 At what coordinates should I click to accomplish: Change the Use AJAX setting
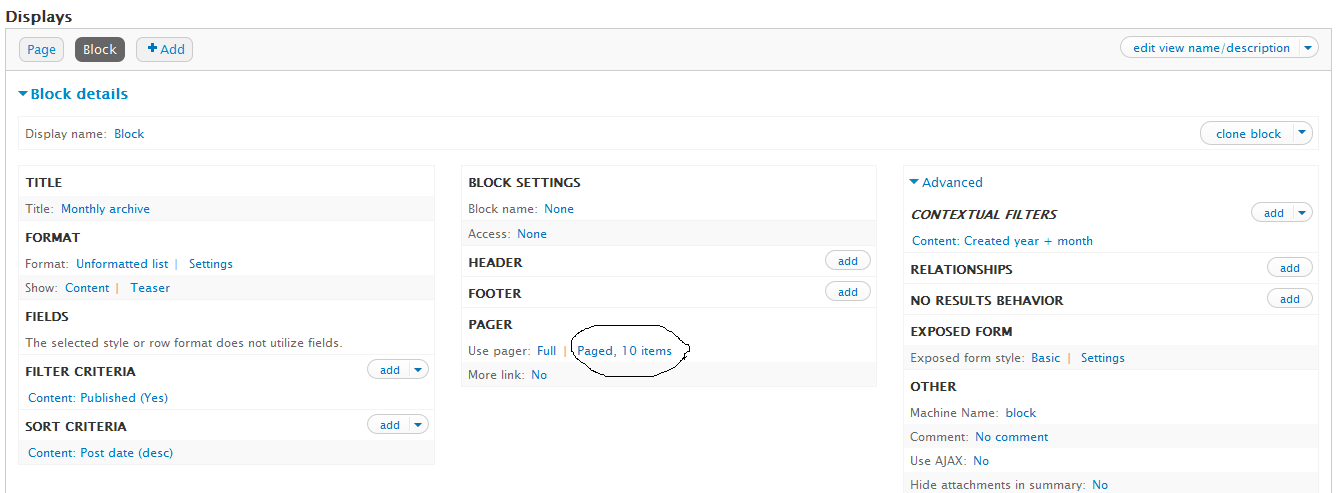click(x=981, y=461)
